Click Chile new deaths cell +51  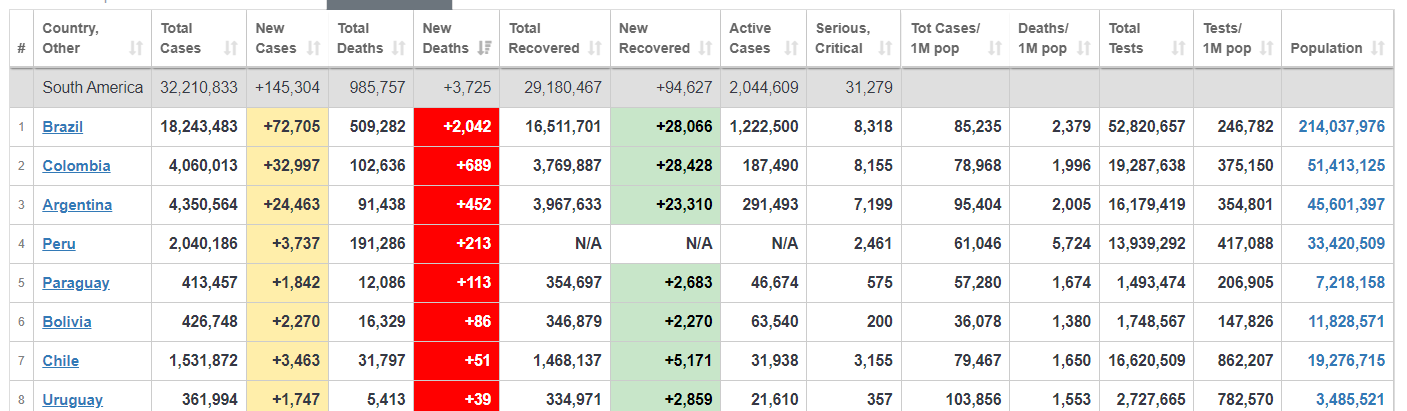[457, 361]
